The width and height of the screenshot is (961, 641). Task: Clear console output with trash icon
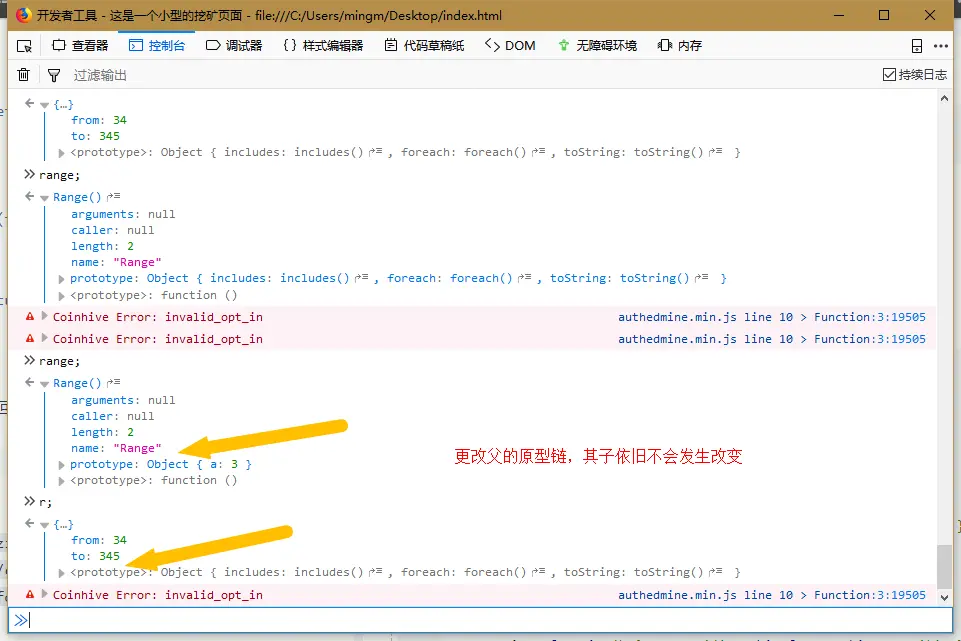23,75
